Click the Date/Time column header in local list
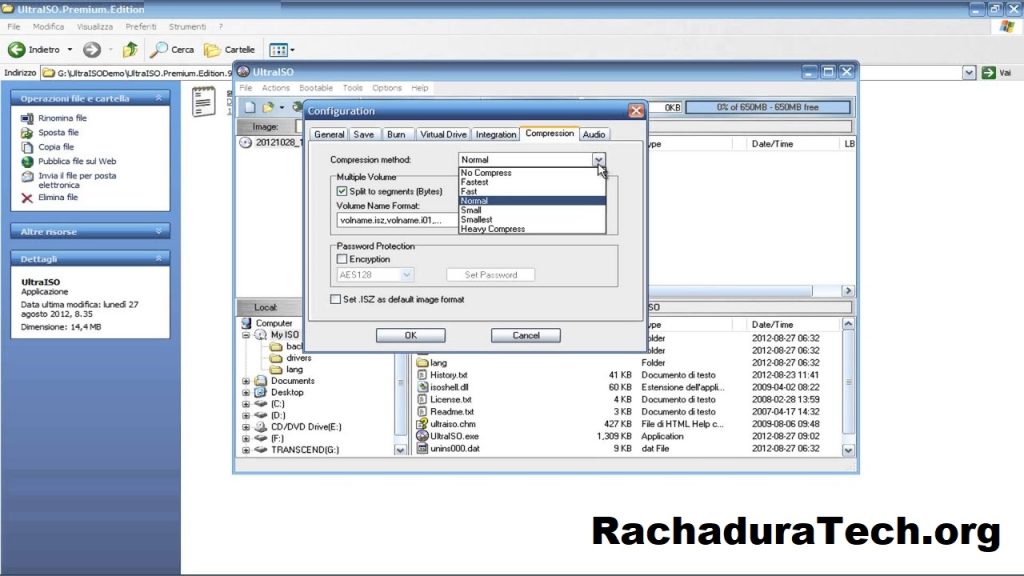 coord(773,325)
